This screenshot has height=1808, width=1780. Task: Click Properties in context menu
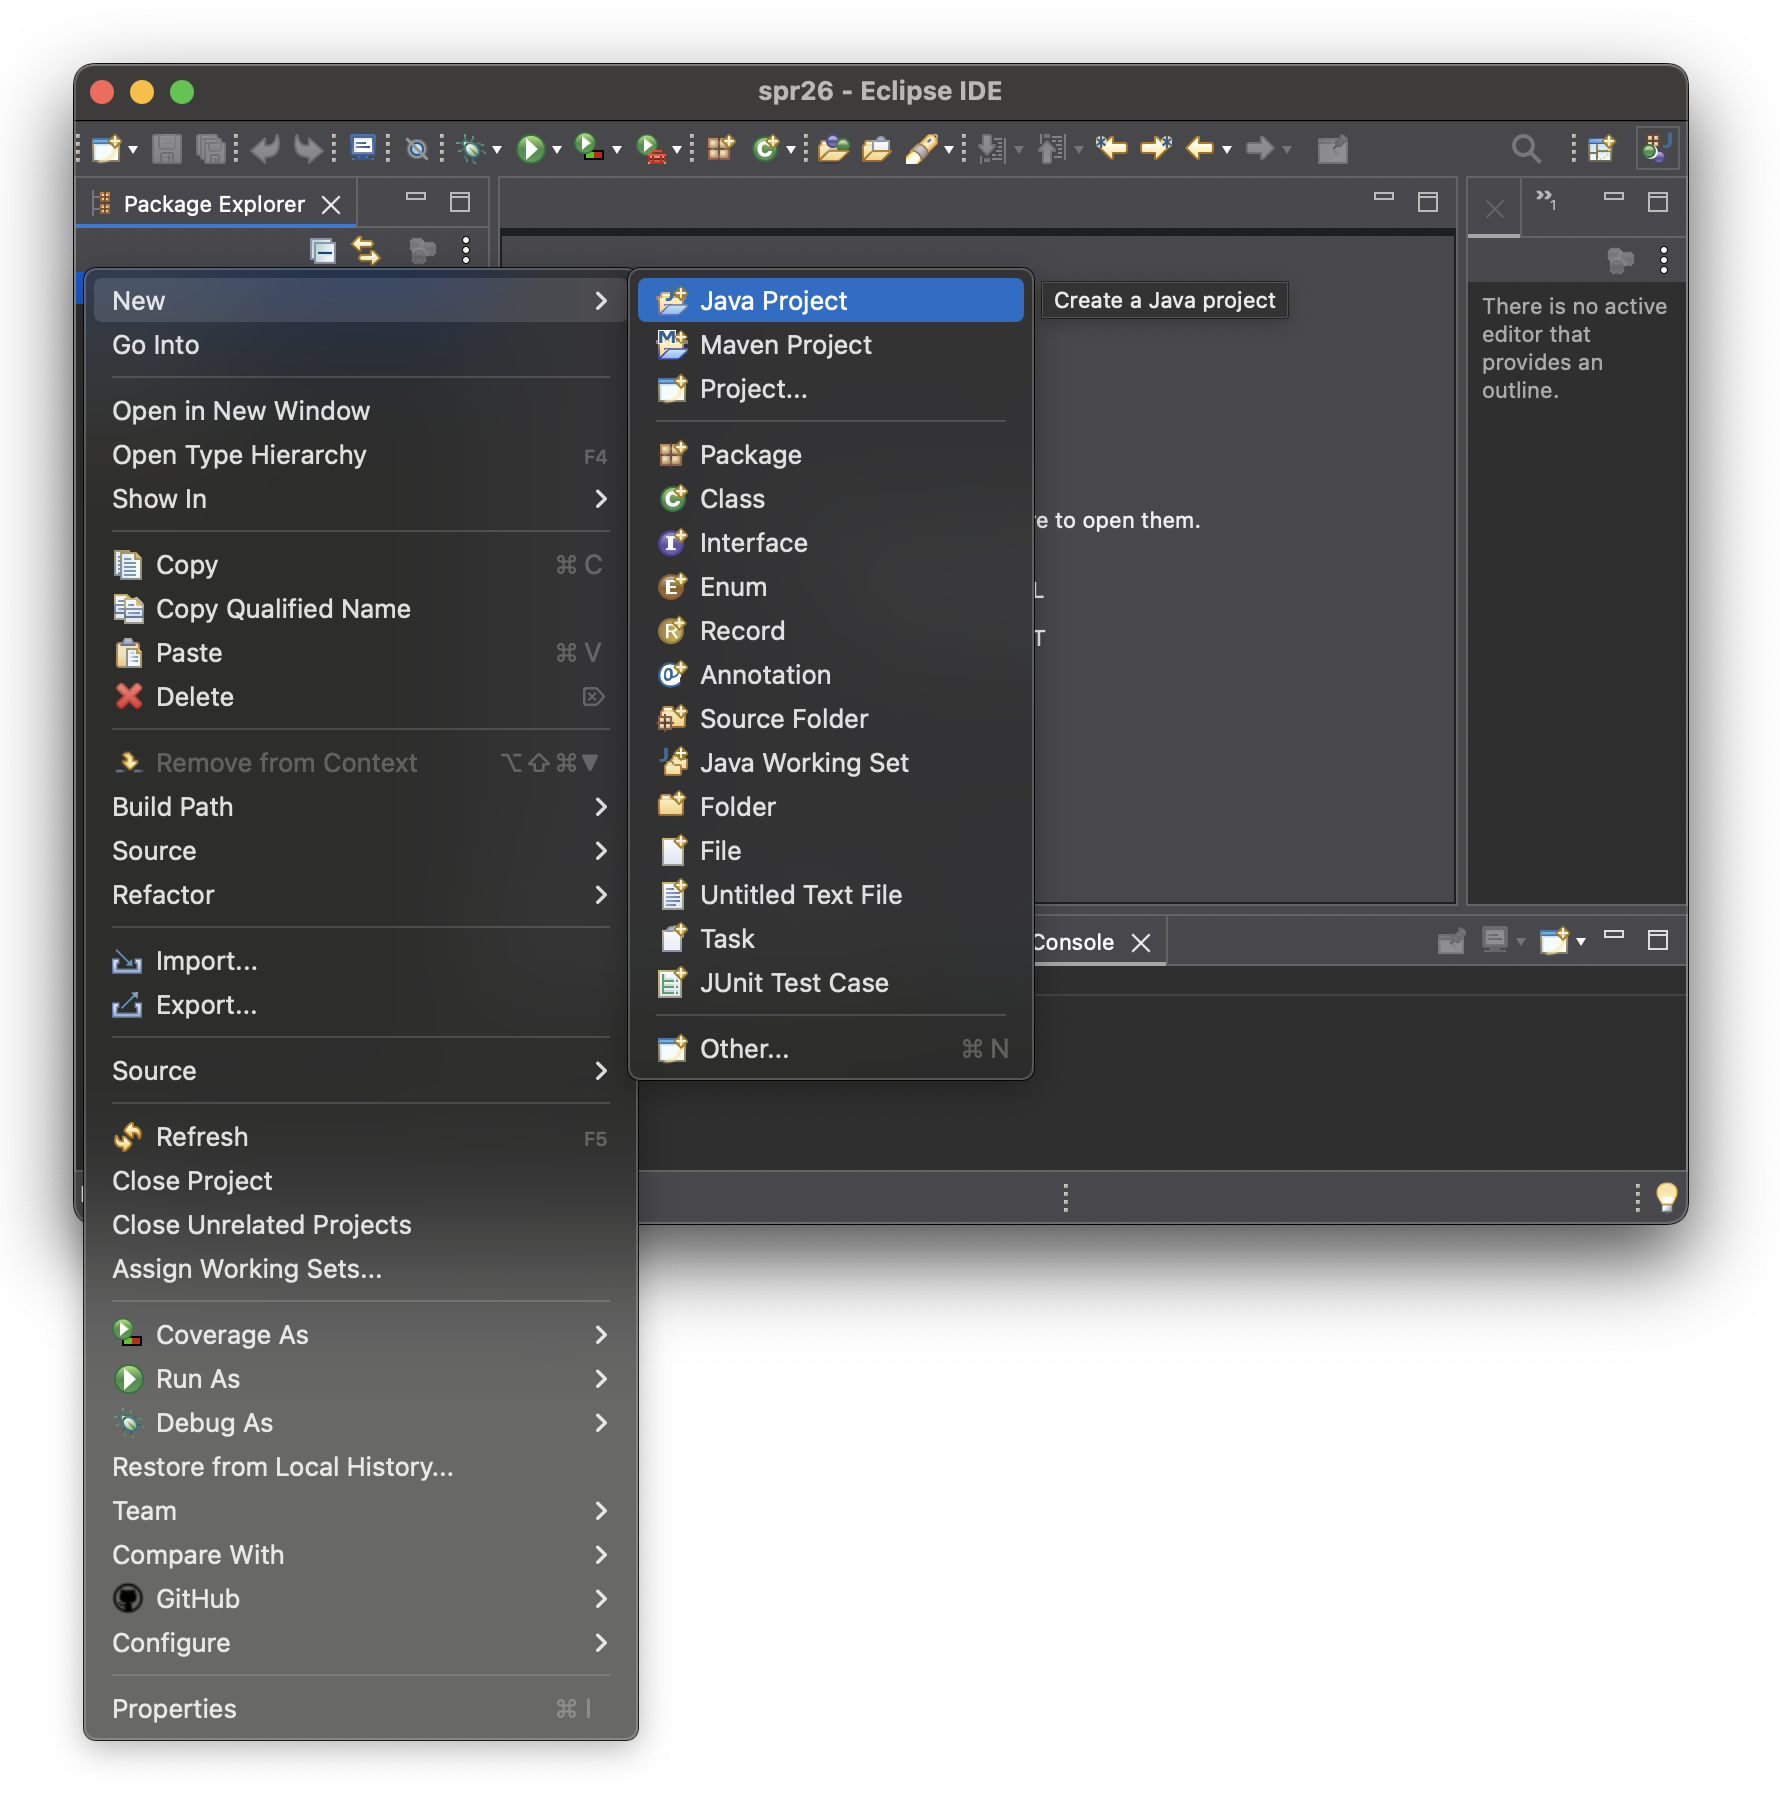pos(175,1709)
